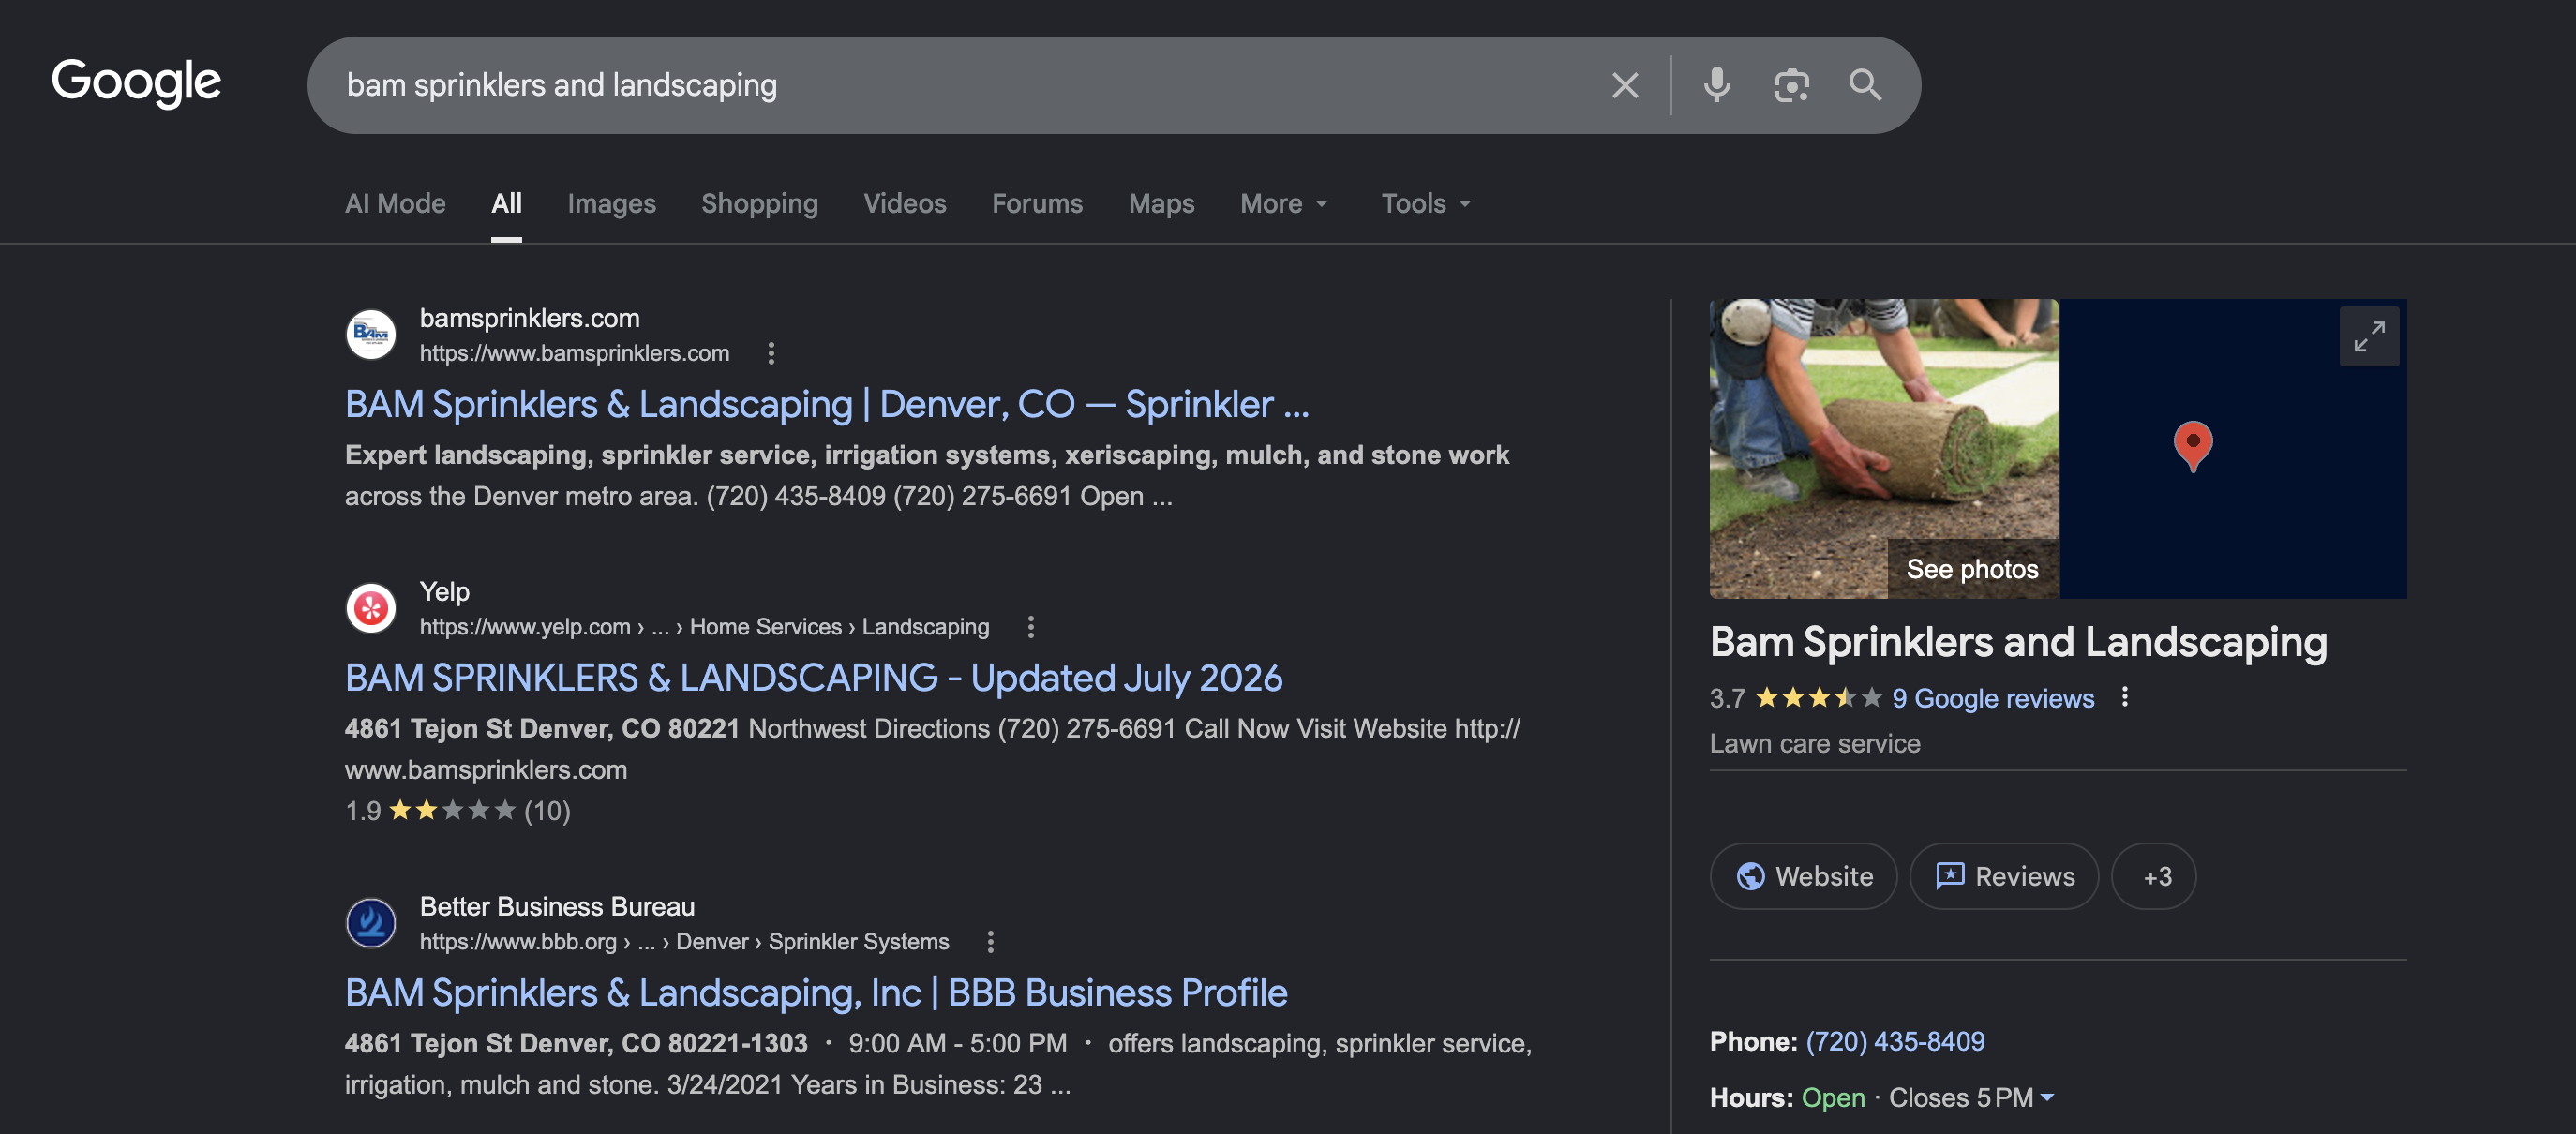This screenshot has width=2576, height=1134.
Task: Click the bamsprinklers.com site name
Action: [529, 318]
